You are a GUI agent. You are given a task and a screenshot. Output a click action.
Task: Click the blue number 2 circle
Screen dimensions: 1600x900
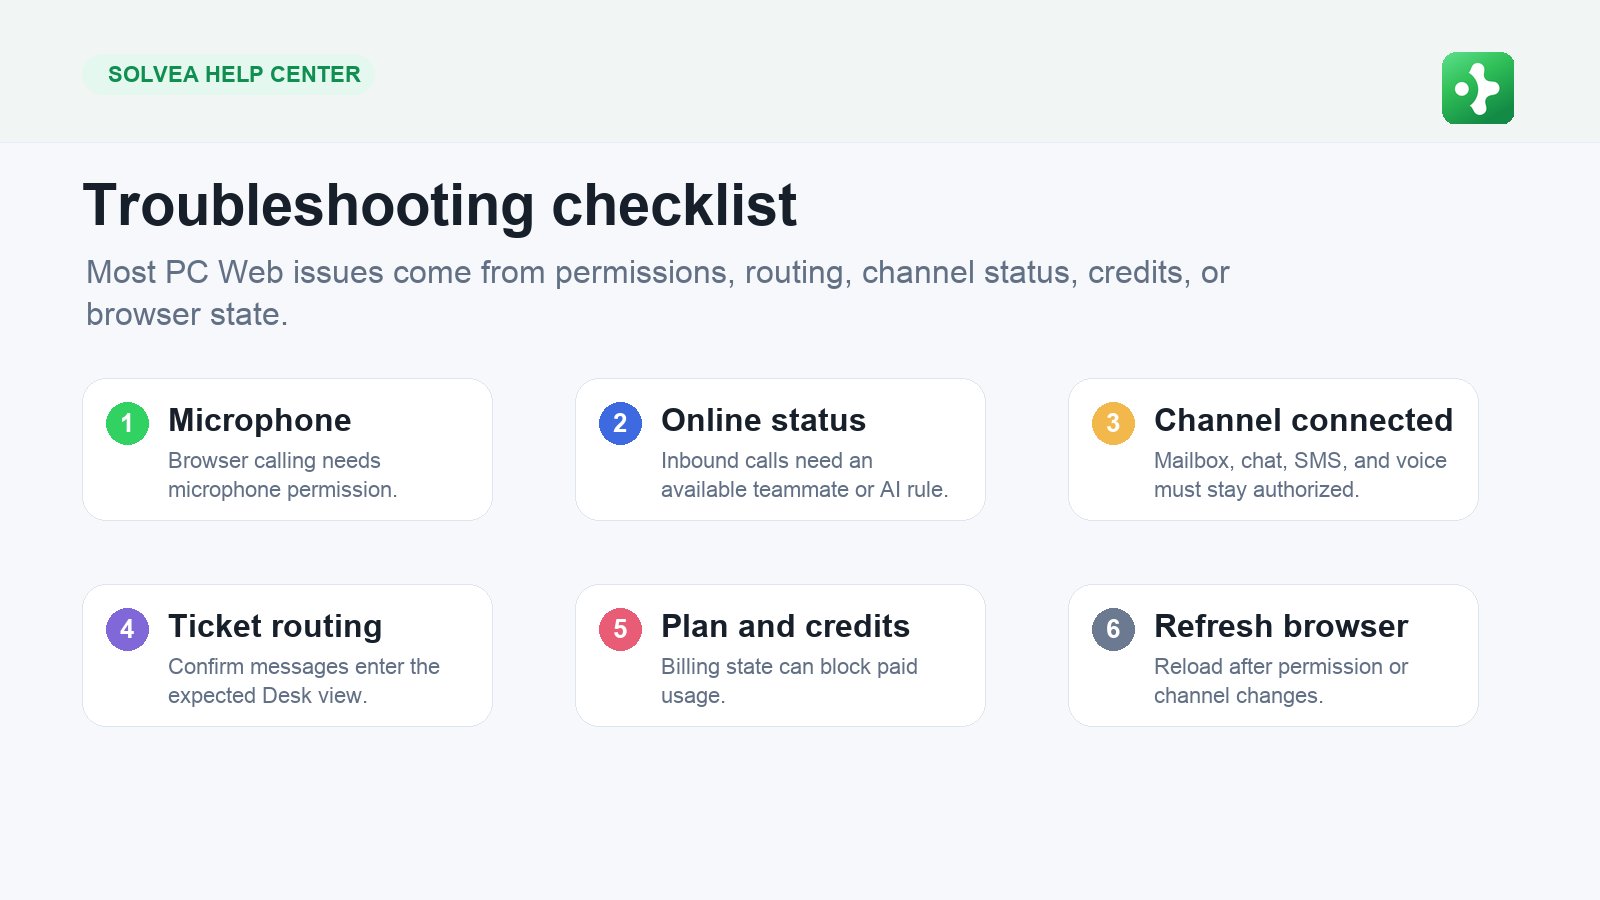click(x=620, y=423)
